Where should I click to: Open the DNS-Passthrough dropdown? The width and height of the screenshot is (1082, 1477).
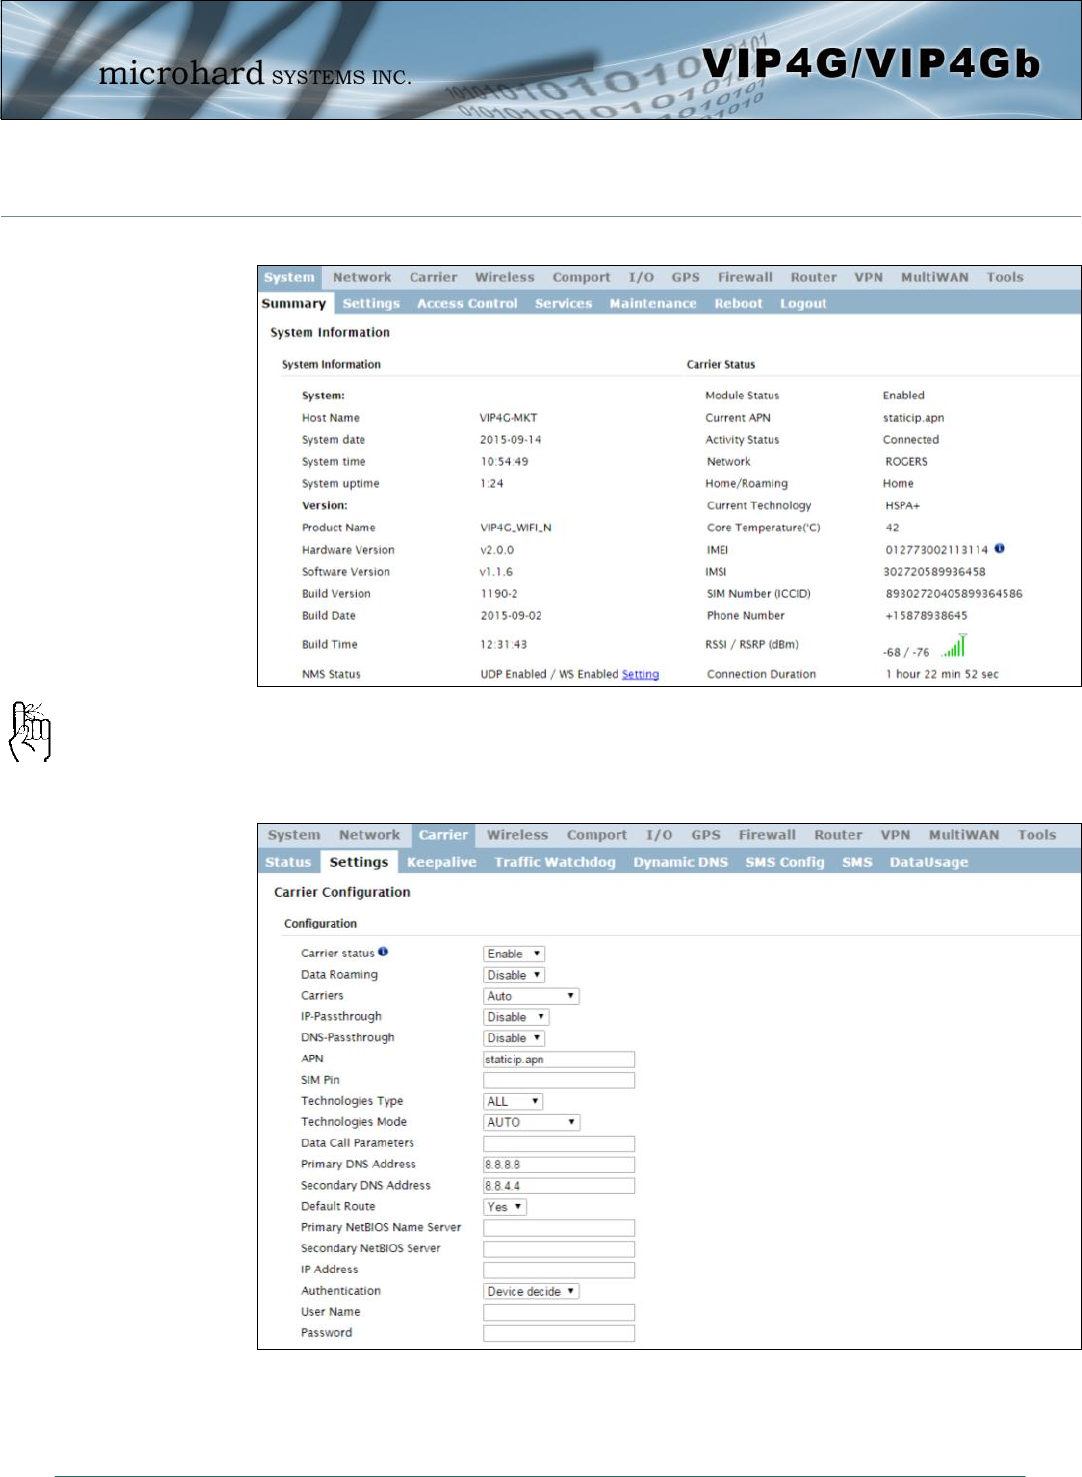click(514, 1038)
